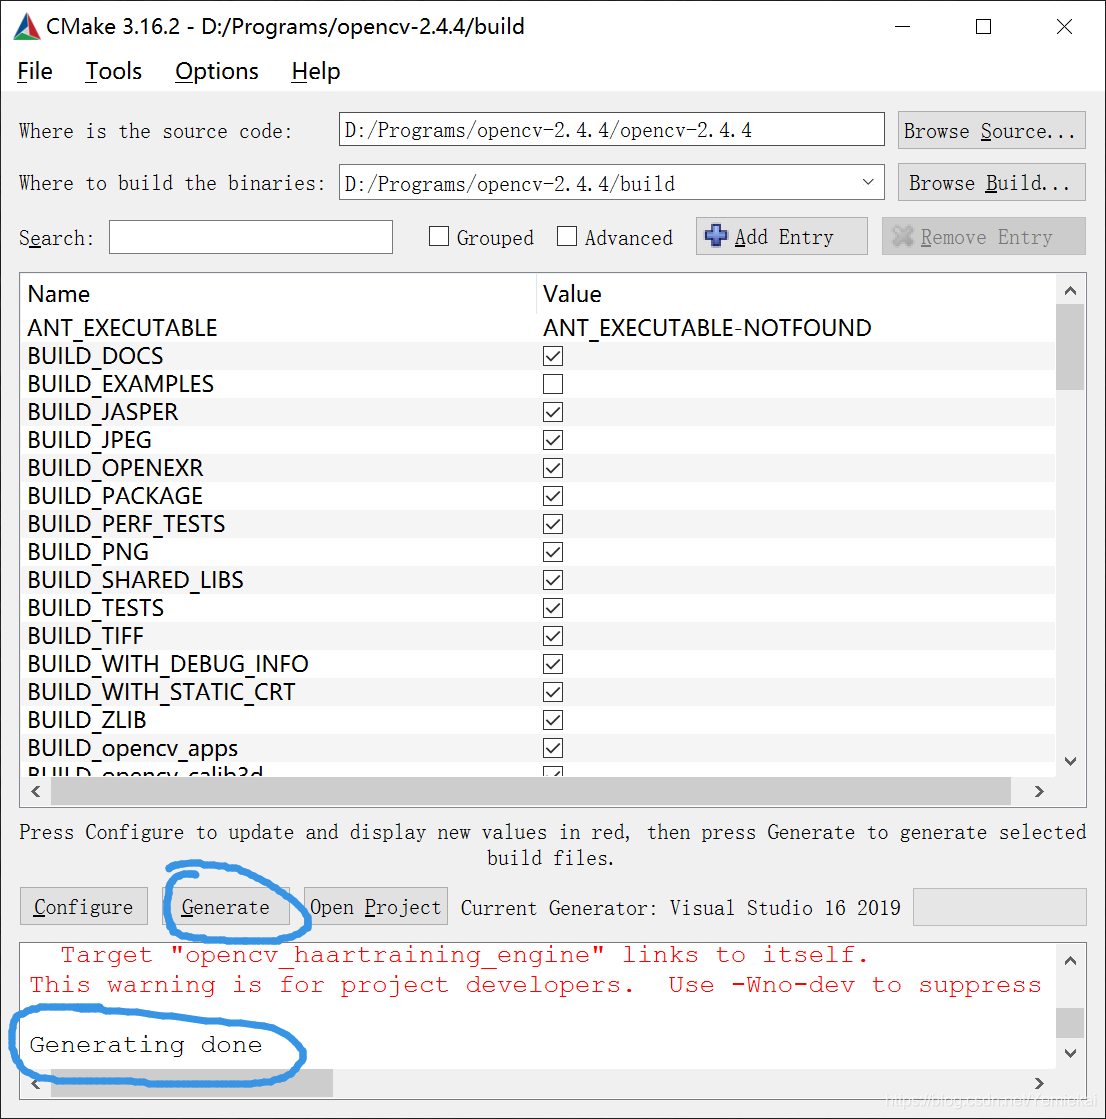Viewport: 1106px width, 1119px height.
Task: Maximize the CMake window
Action: (983, 26)
